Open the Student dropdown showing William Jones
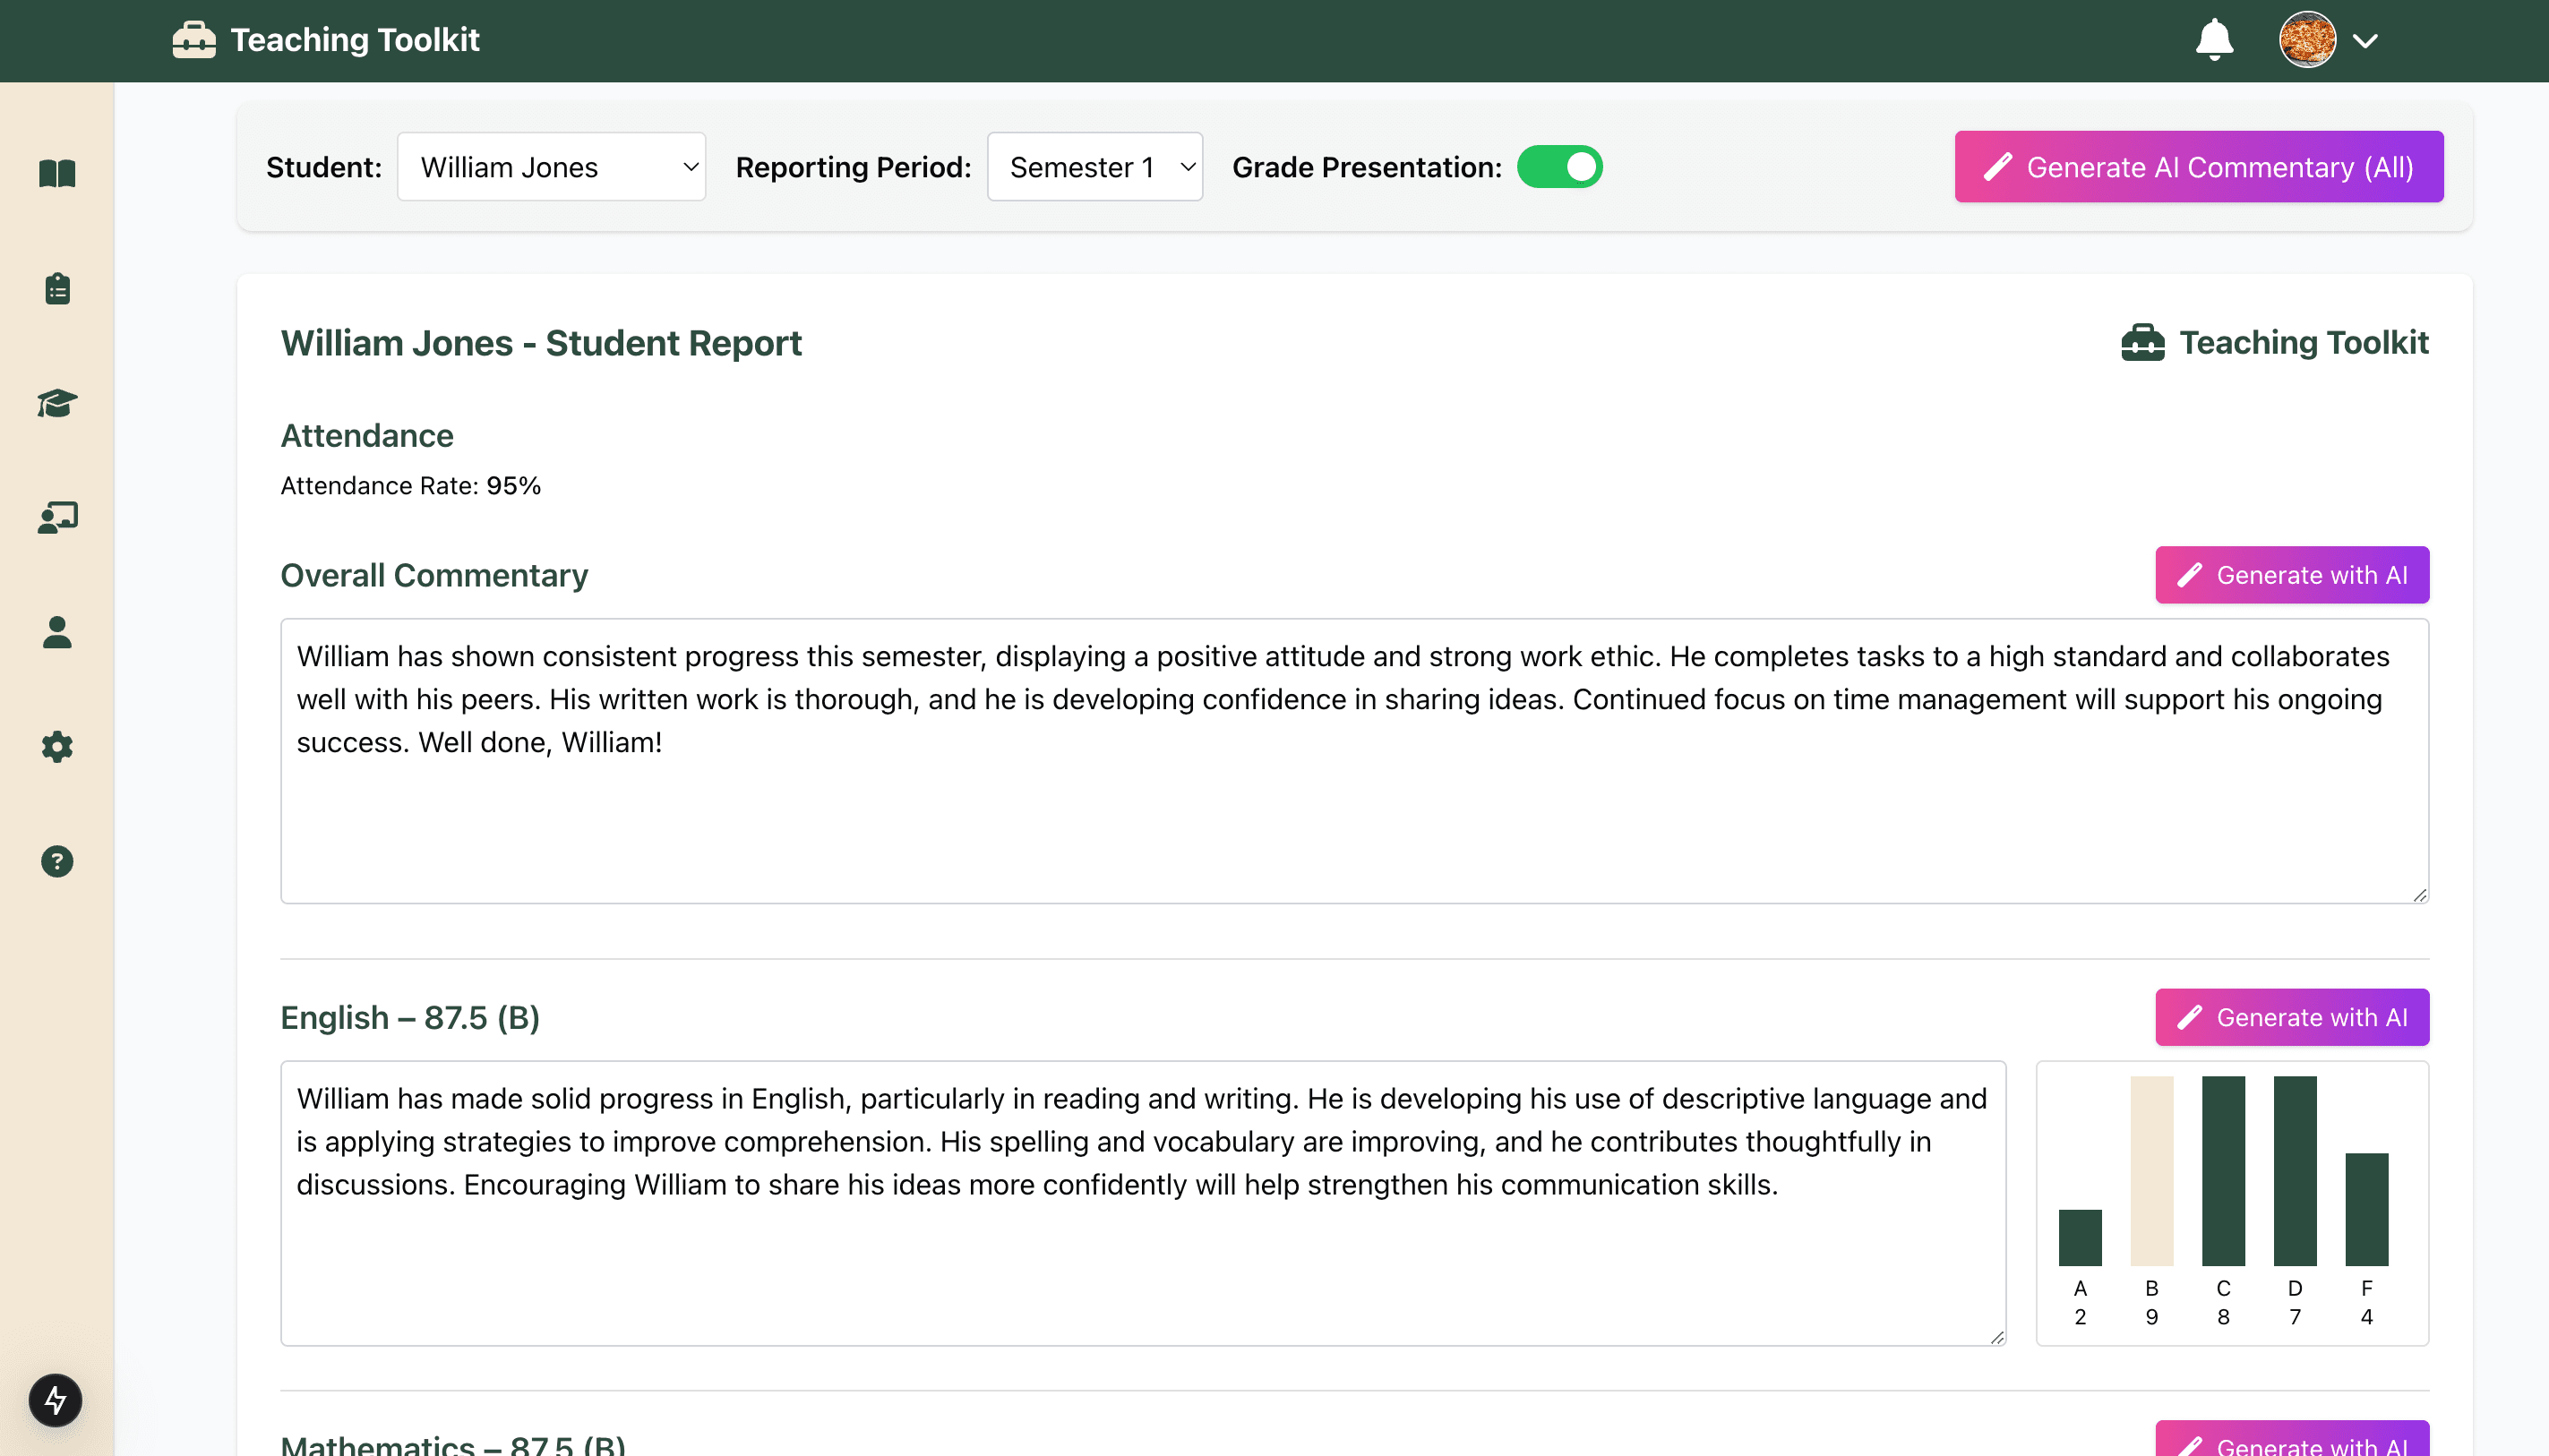 click(x=552, y=166)
